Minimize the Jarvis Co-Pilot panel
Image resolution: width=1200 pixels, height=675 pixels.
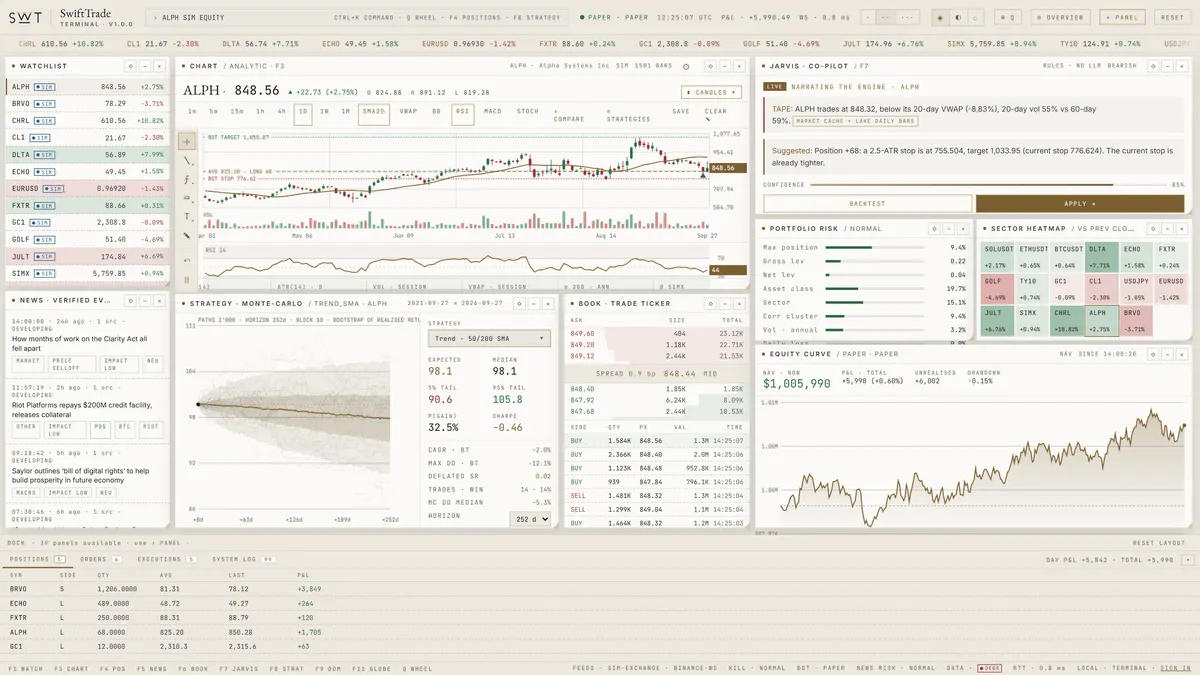click(1168, 65)
